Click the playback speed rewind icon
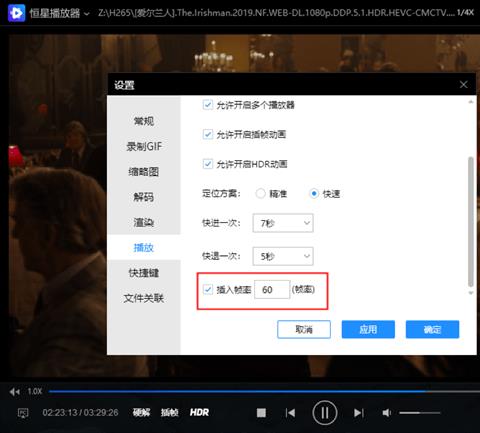This screenshot has width=480, height=433. (15, 392)
